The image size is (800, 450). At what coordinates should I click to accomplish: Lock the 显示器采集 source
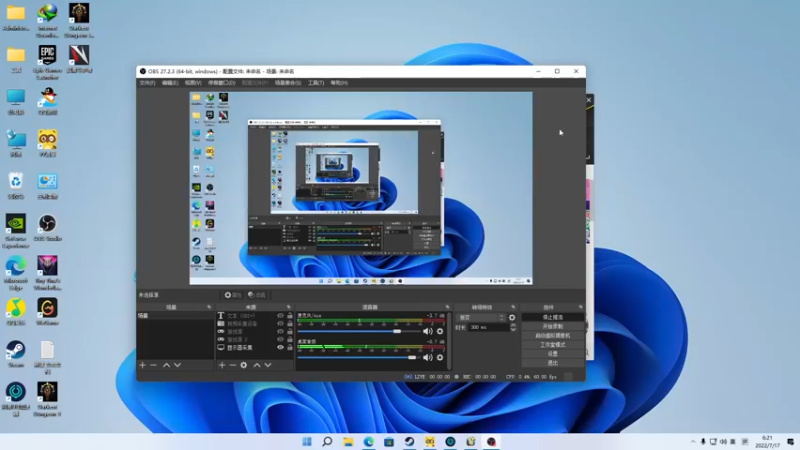[290, 347]
